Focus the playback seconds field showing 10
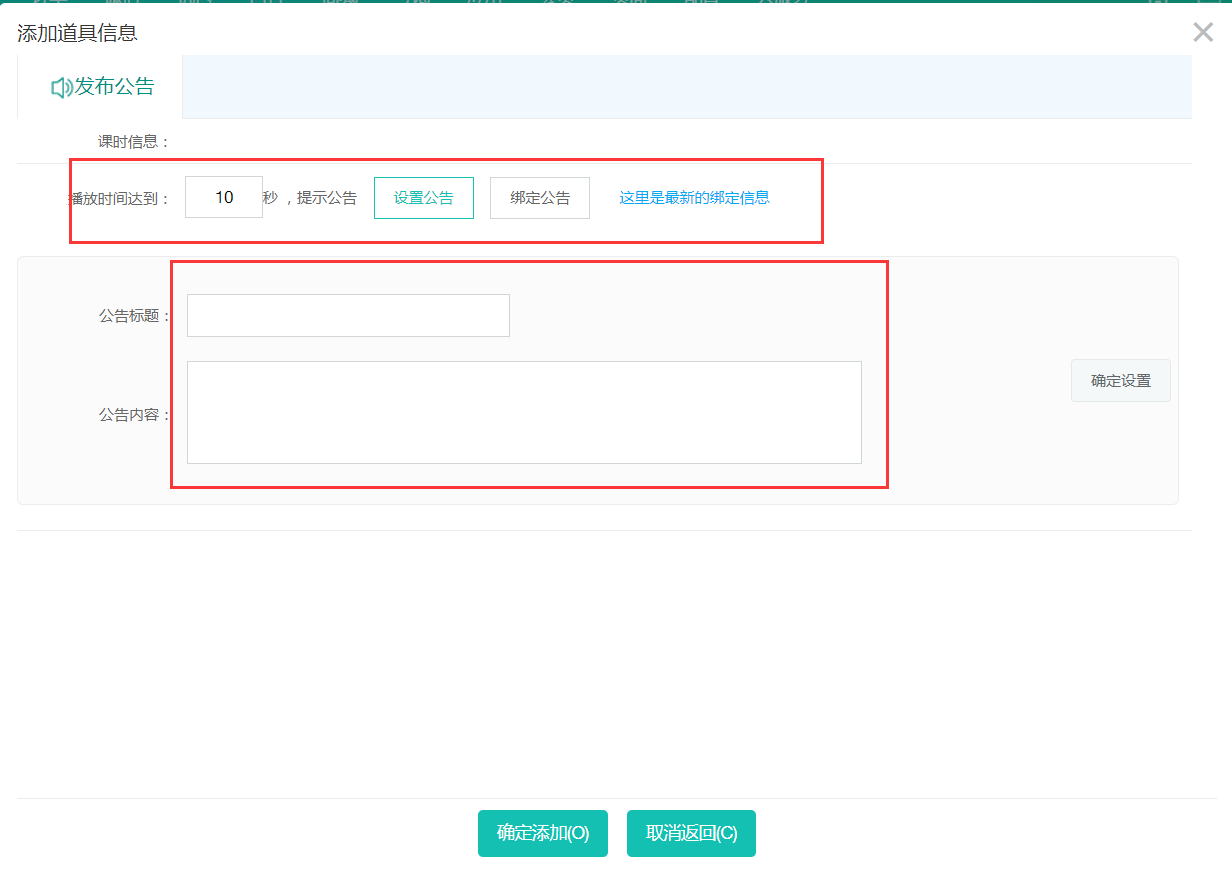 point(224,198)
